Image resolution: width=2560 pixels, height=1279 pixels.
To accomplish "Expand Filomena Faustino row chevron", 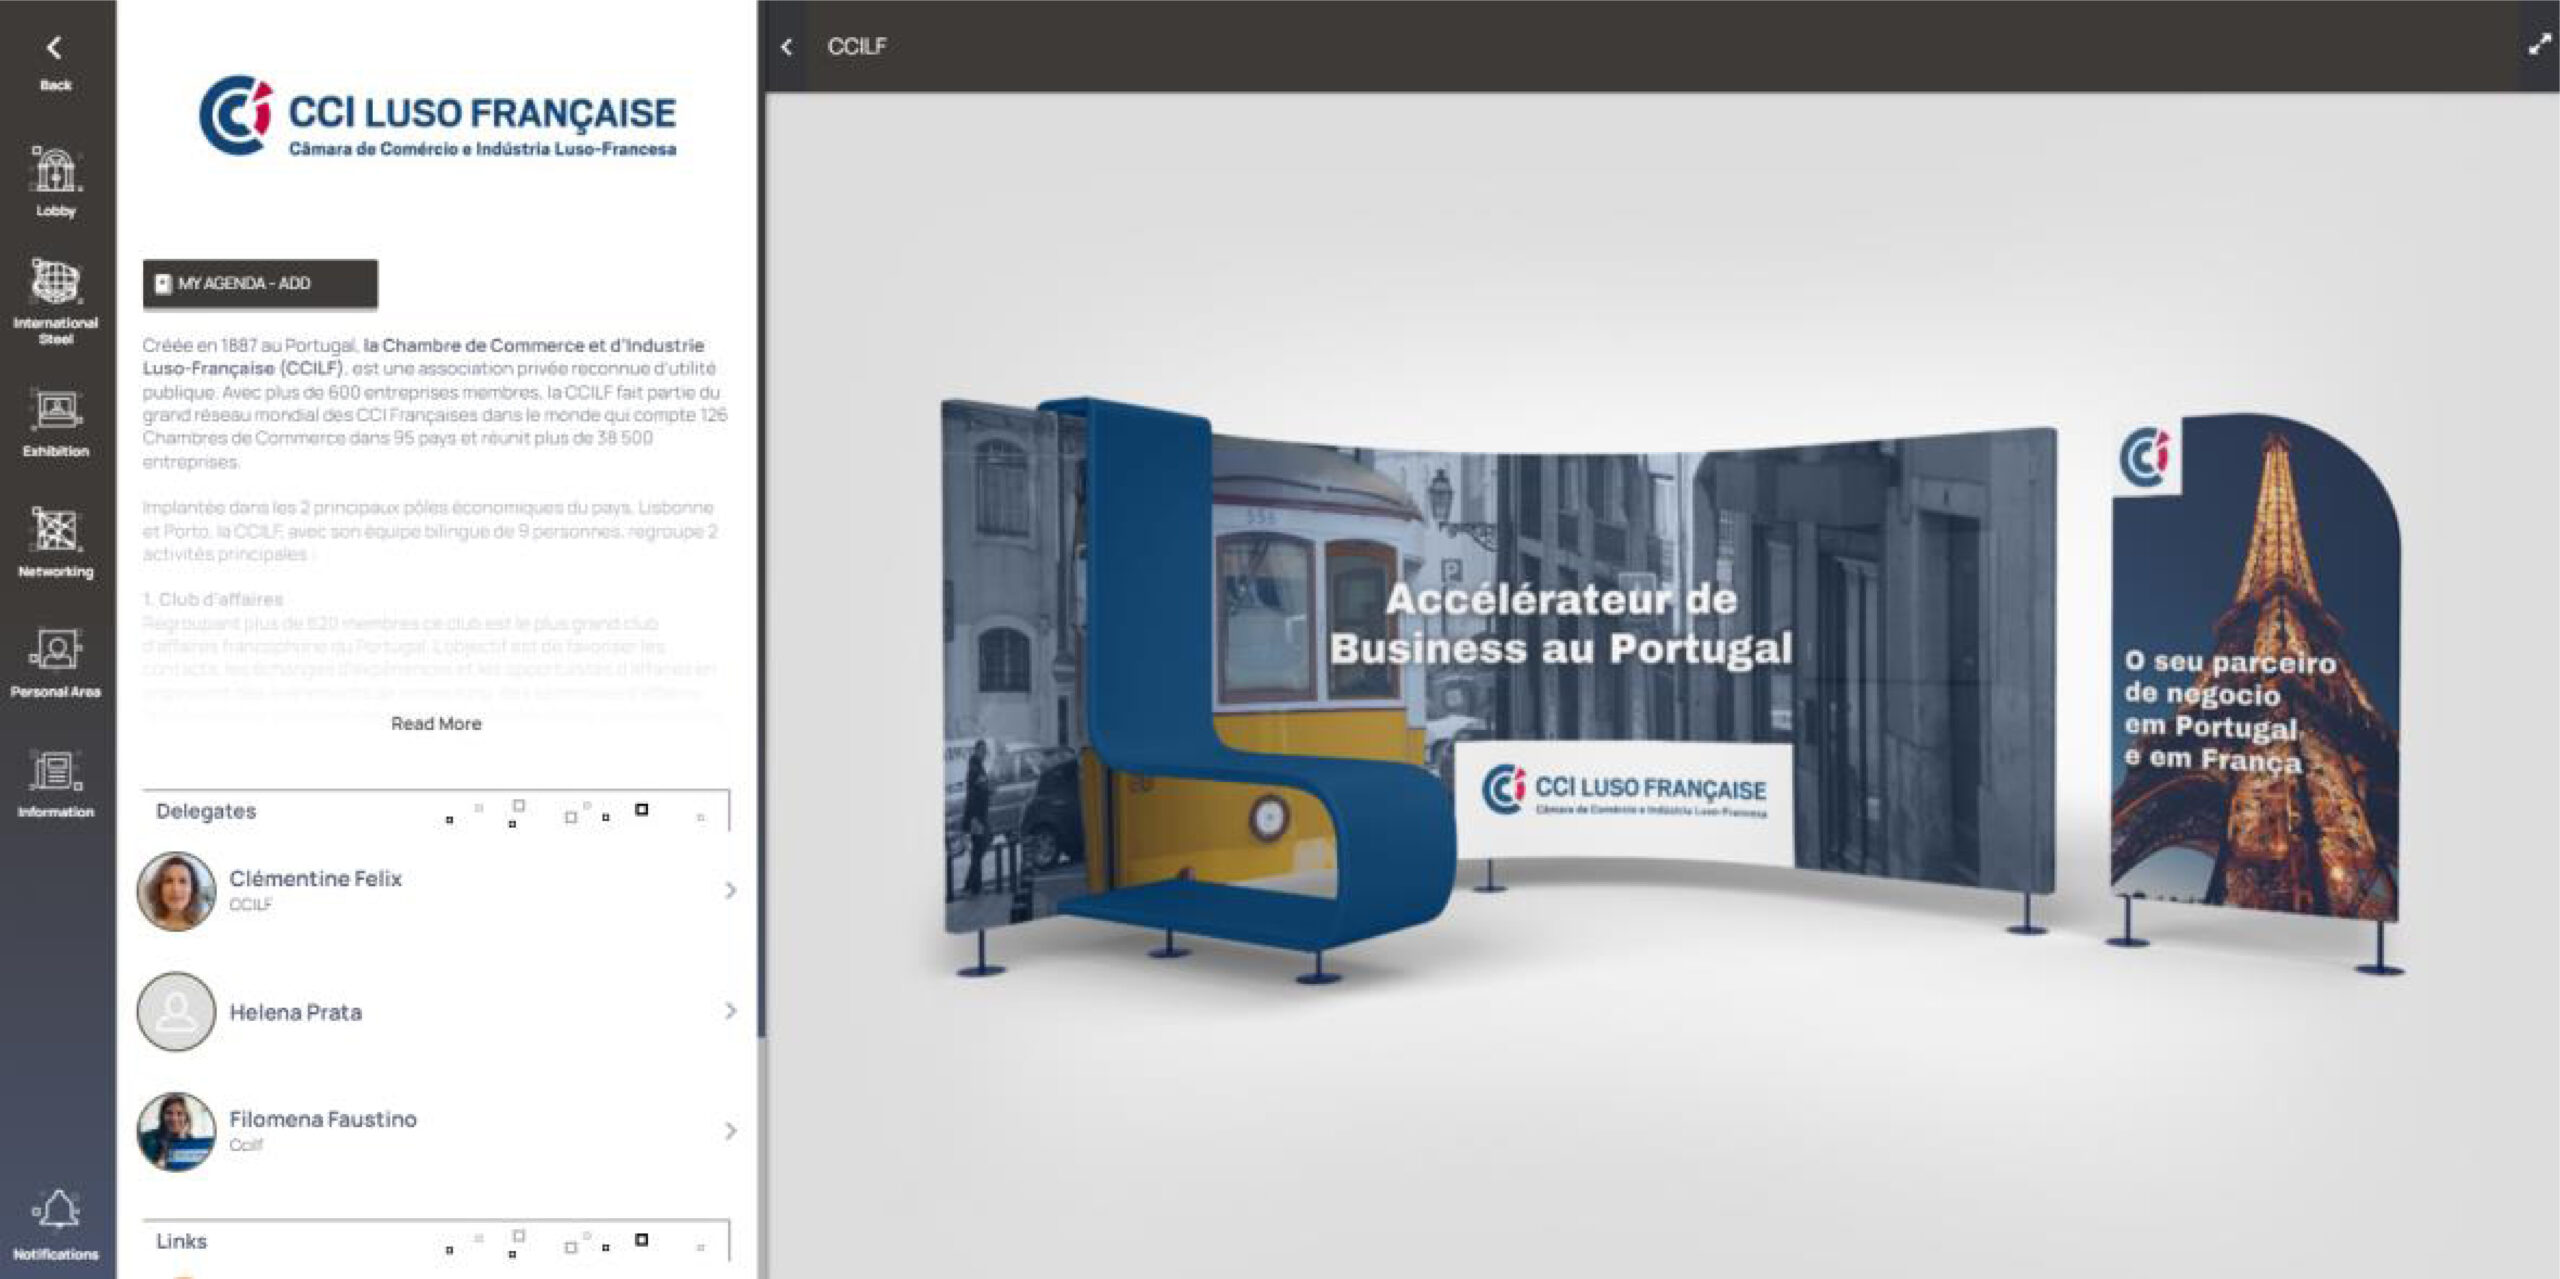I will pyautogui.click(x=730, y=1131).
